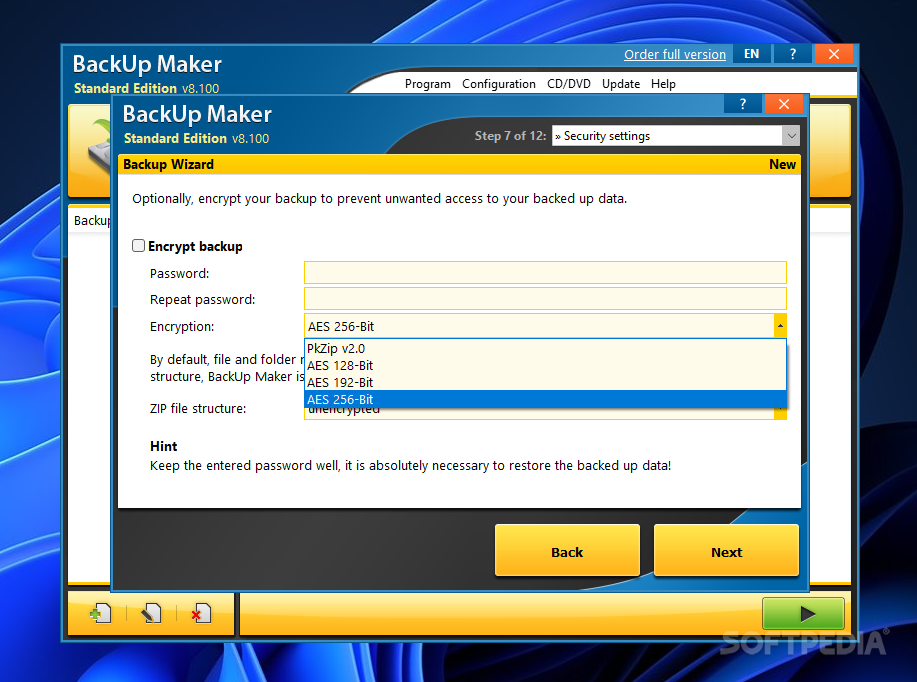Viewport: 917px width, 682px height.
Task: Open the Help menu
Action: point(663,84)
